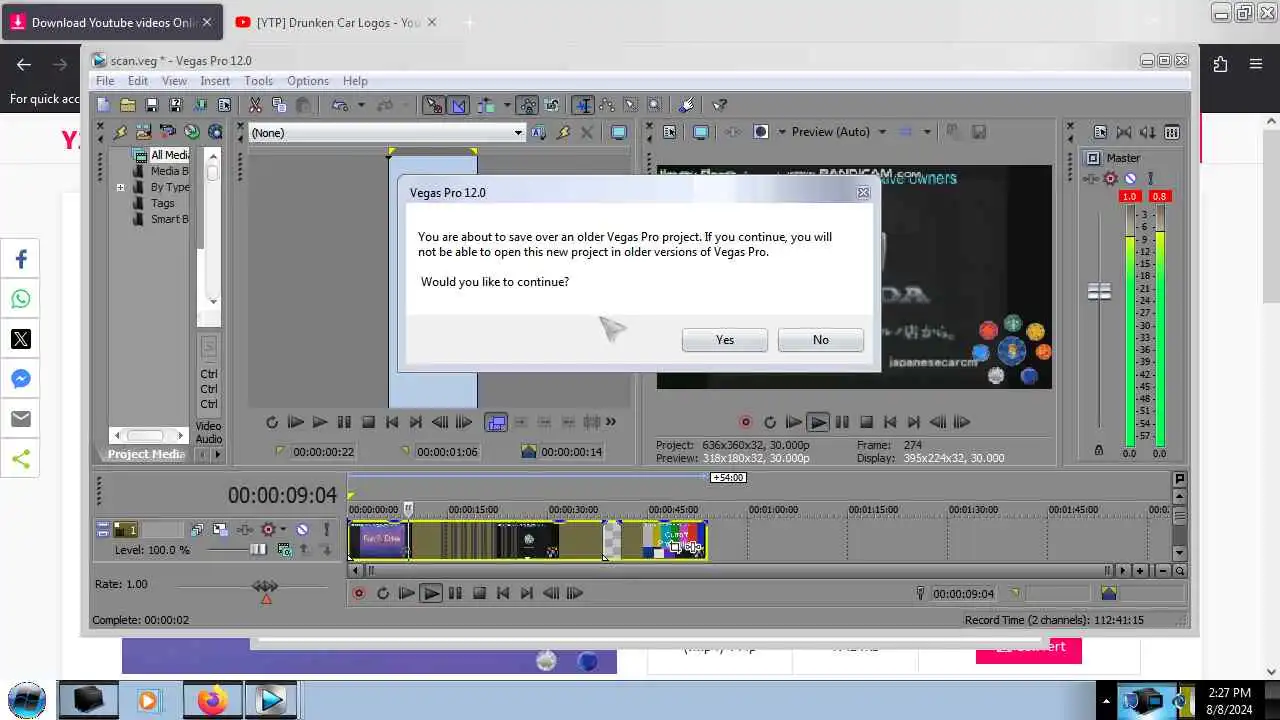
Task: Toggle Lock Envelopes to Events icon
Action: click(x=527, y=105)
